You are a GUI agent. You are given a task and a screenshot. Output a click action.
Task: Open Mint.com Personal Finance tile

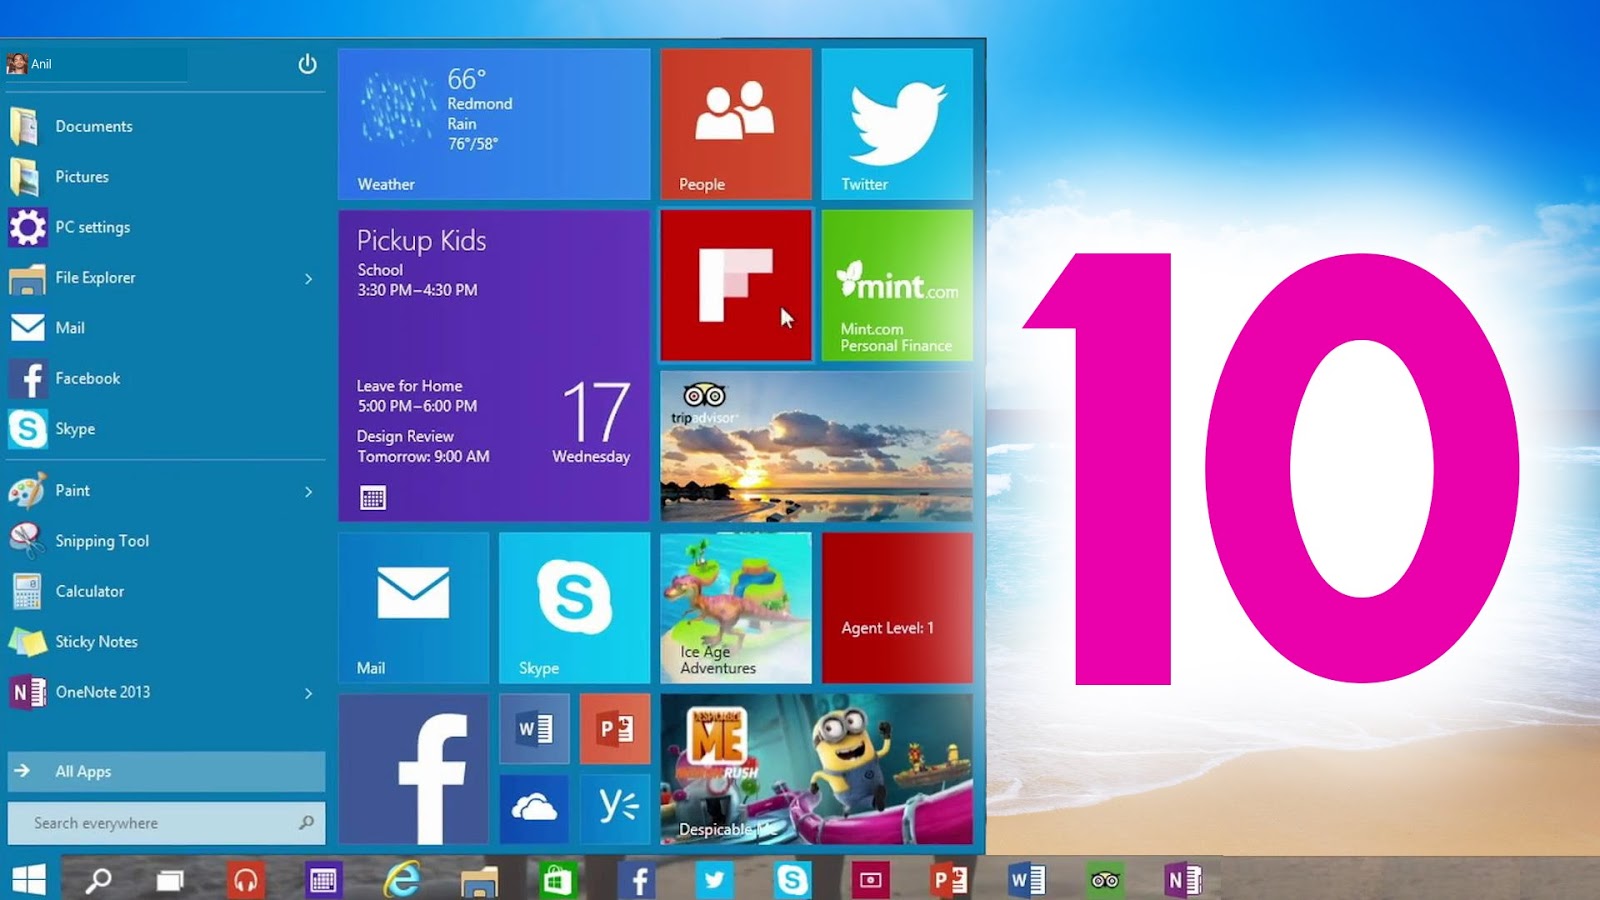coord(896,283)
